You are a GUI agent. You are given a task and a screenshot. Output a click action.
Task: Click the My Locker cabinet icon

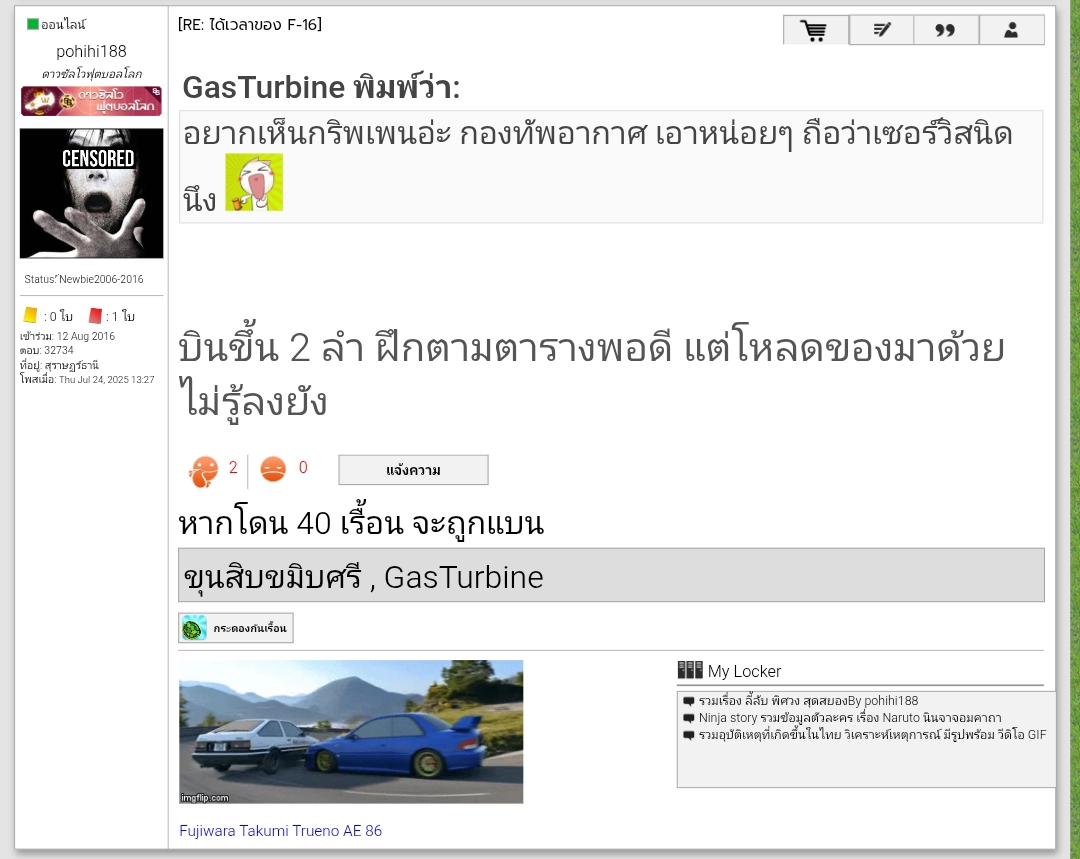tap(690, 670)
